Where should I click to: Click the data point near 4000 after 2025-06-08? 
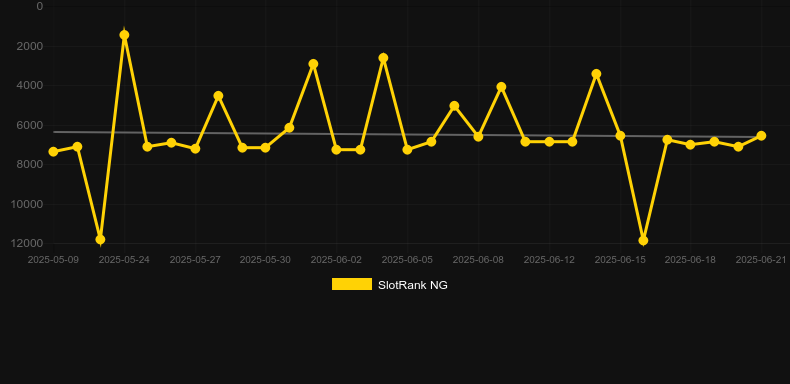[501, 87]
